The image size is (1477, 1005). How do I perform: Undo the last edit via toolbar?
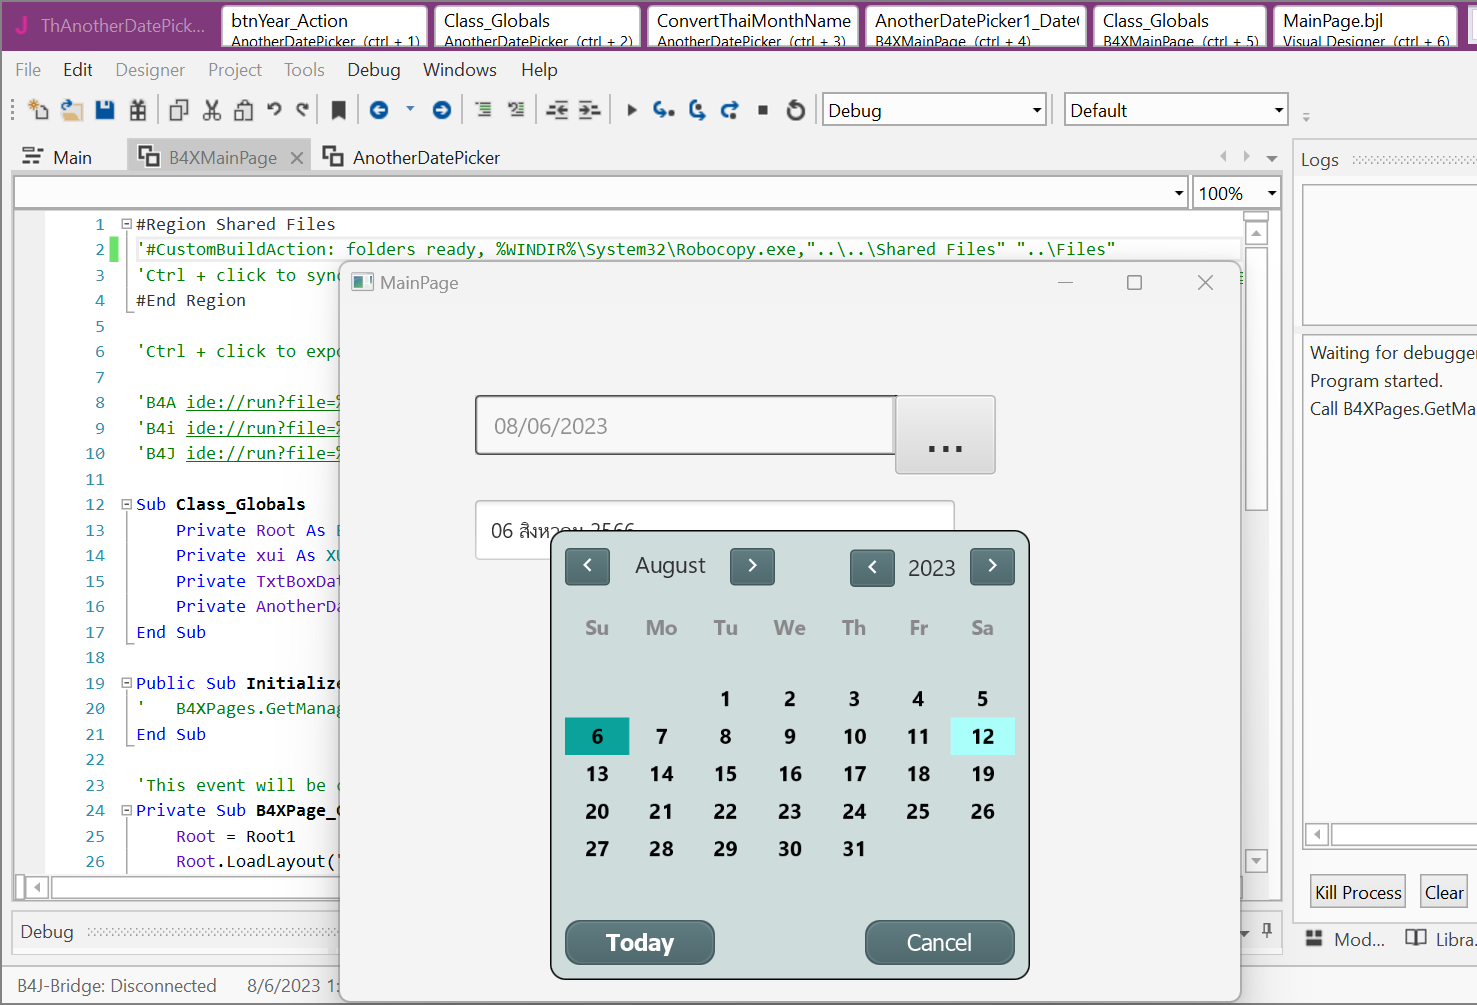(x=274, y=109)
